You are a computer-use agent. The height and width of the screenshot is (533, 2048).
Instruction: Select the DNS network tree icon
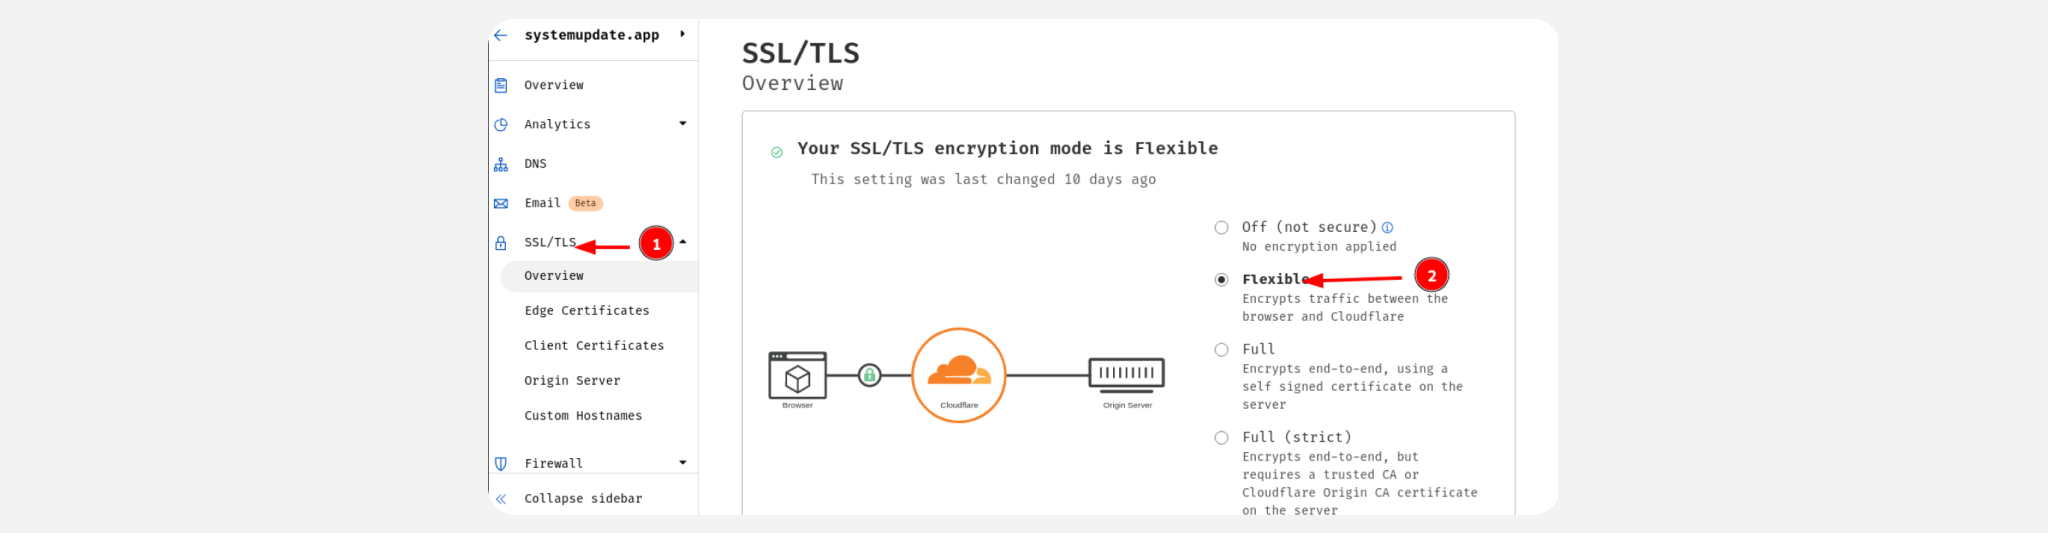coord(501,164)
